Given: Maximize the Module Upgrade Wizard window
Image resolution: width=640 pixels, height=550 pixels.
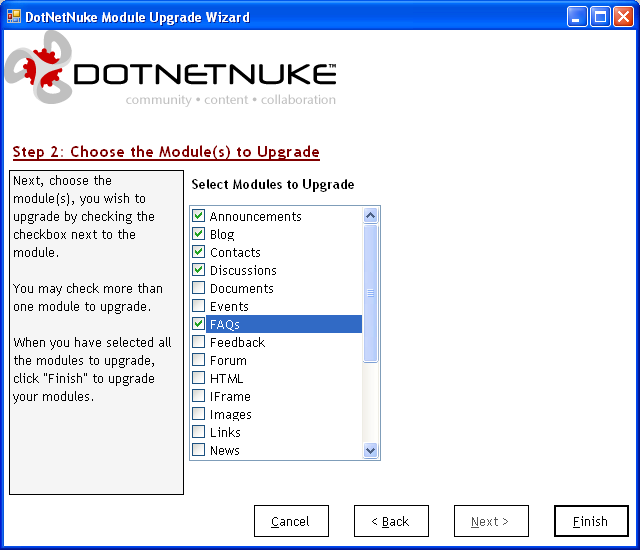Looking at the screenshot, I should click(x=600, y=17).
